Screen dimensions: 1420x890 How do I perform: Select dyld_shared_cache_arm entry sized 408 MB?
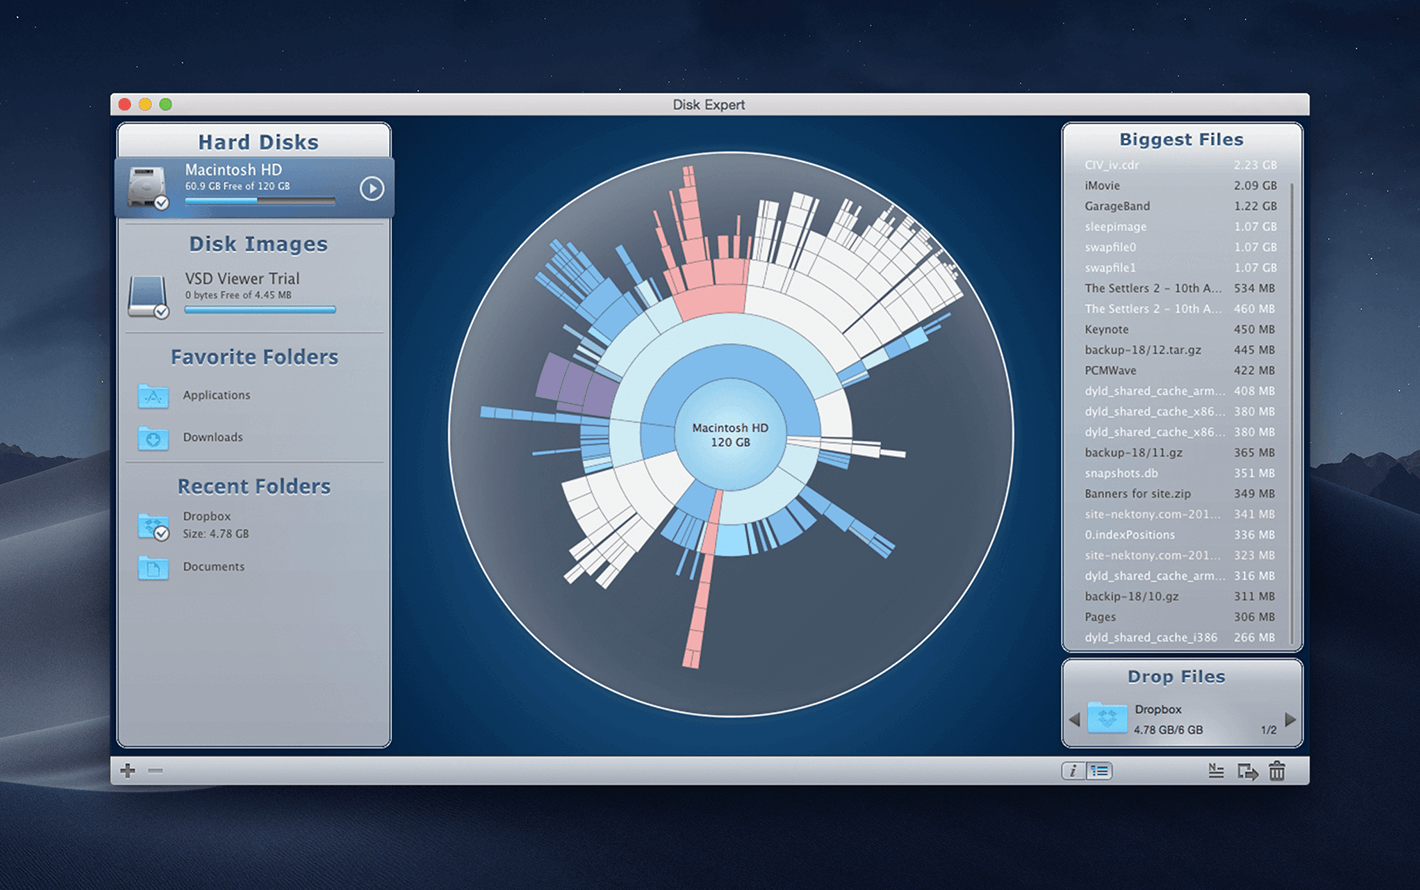1180,391
